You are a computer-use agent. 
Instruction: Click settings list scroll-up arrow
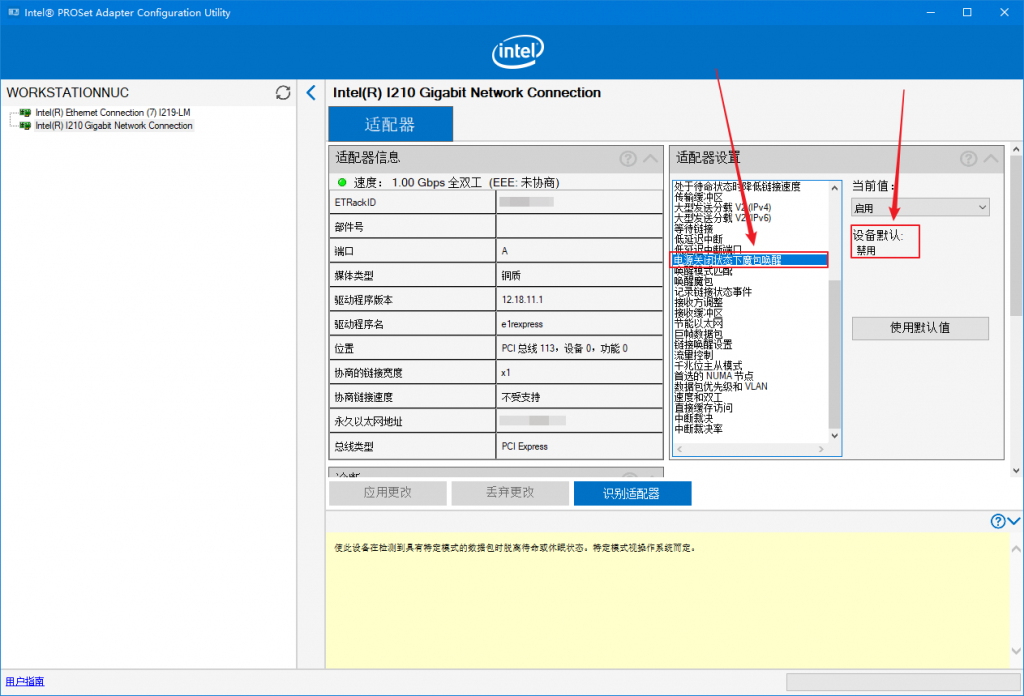pyautogui.click(x=835, y=188)
